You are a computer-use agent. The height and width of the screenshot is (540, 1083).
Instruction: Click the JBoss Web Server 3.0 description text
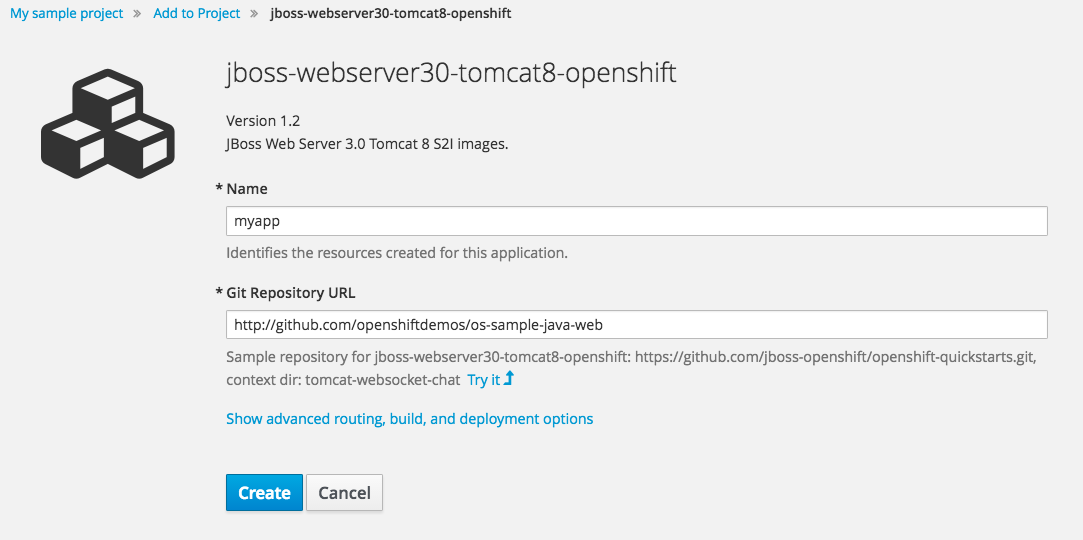click(367, 144)
